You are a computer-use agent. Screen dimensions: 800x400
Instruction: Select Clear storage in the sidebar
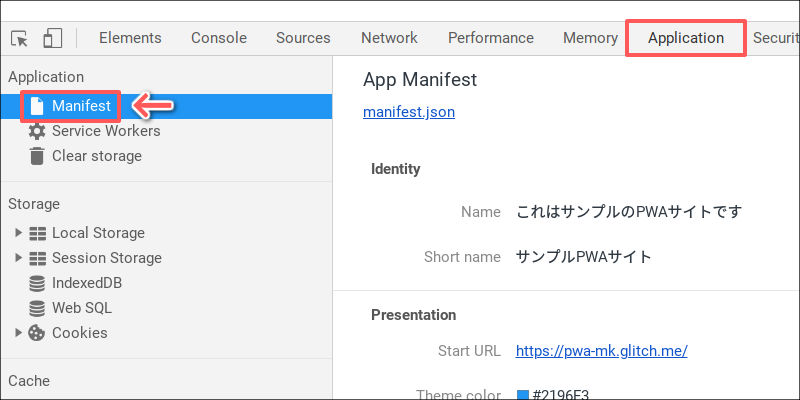tap(97, 156)
